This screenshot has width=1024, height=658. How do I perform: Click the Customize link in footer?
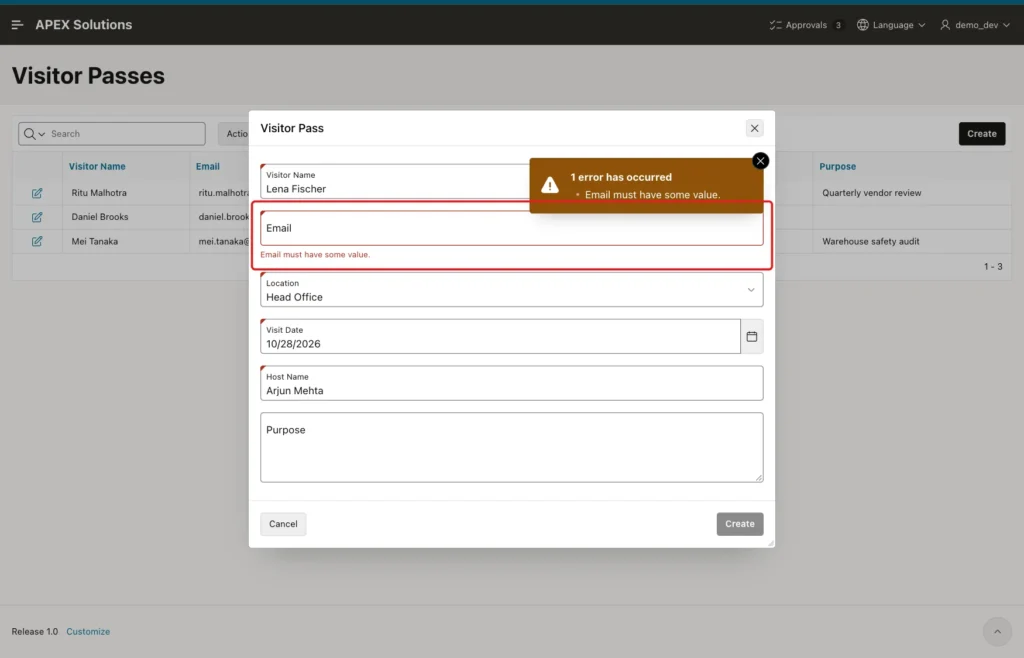88,632
